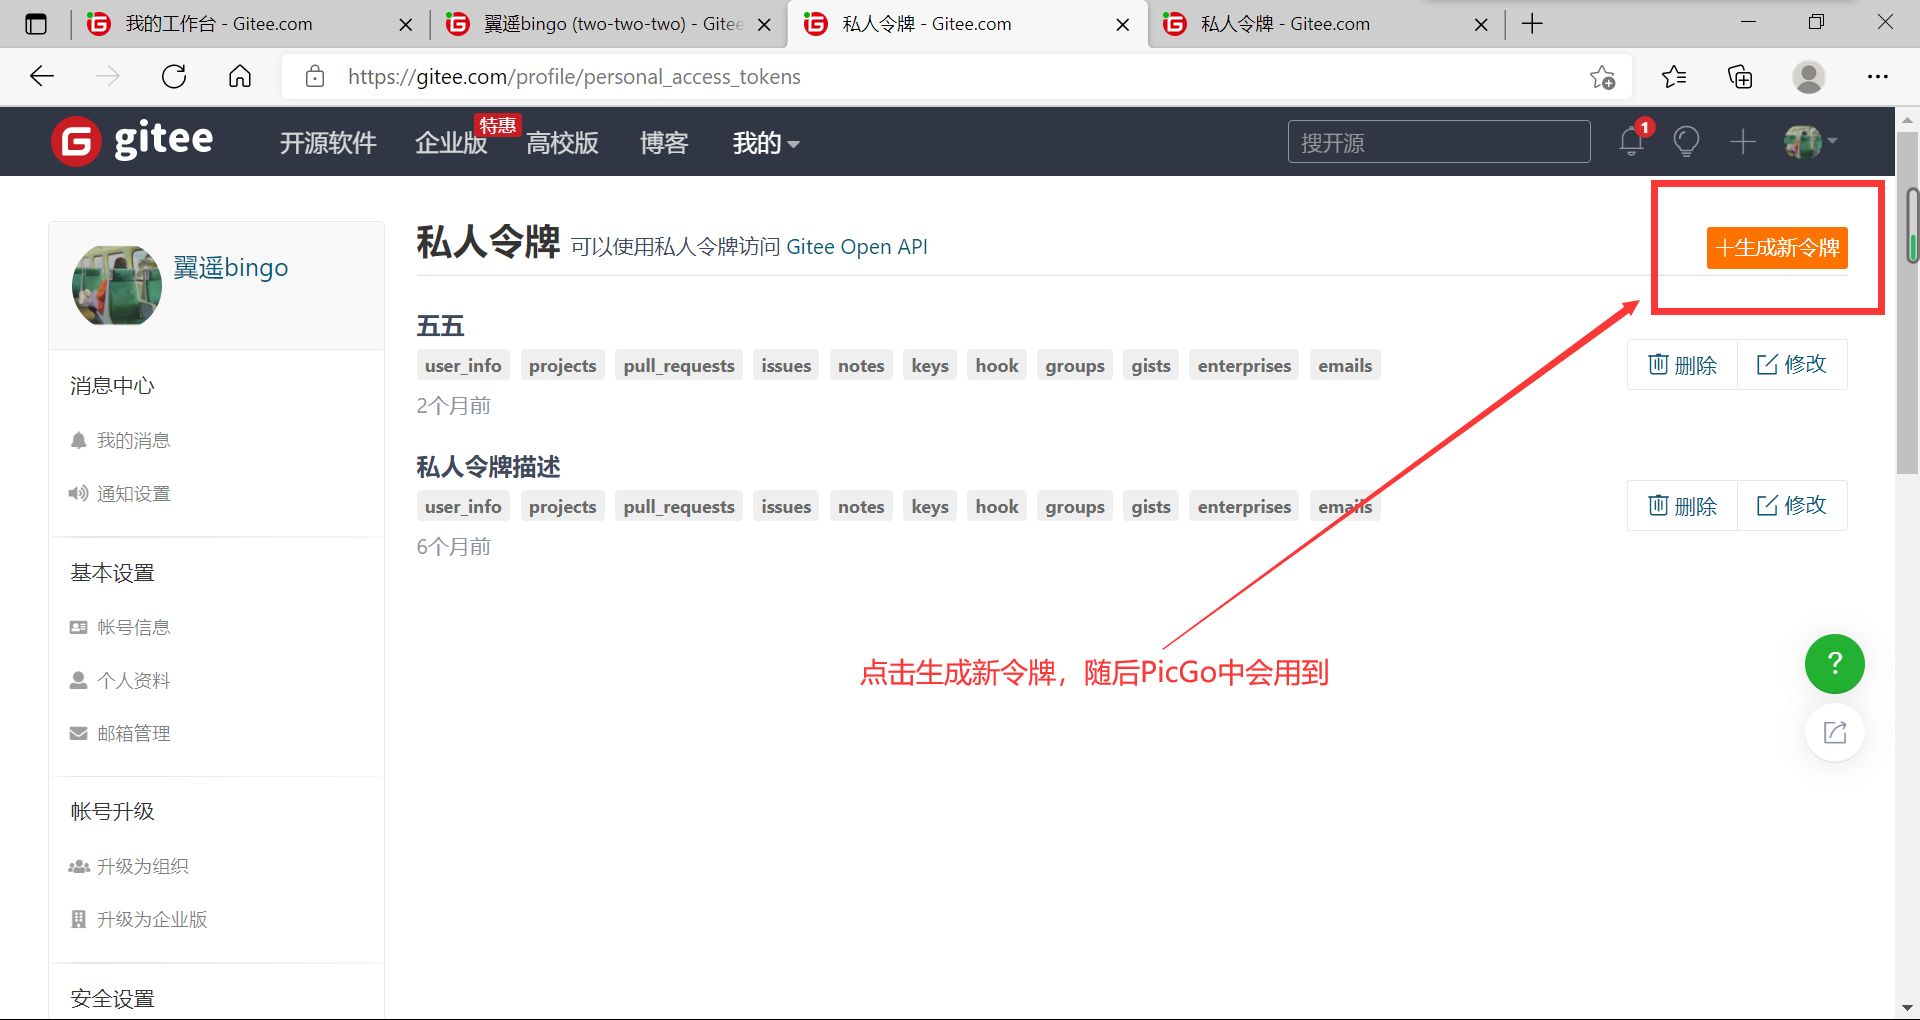Open the browser settings menu with three dots
The height and width of the screenshot is (1020, 1920).
tap(1878, 76)
